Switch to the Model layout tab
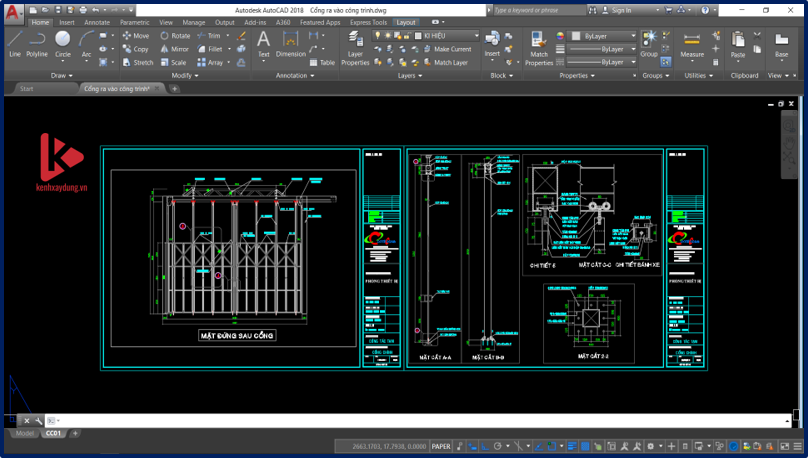The height and width of the screenshot is (458, 808). click(24, 434)
